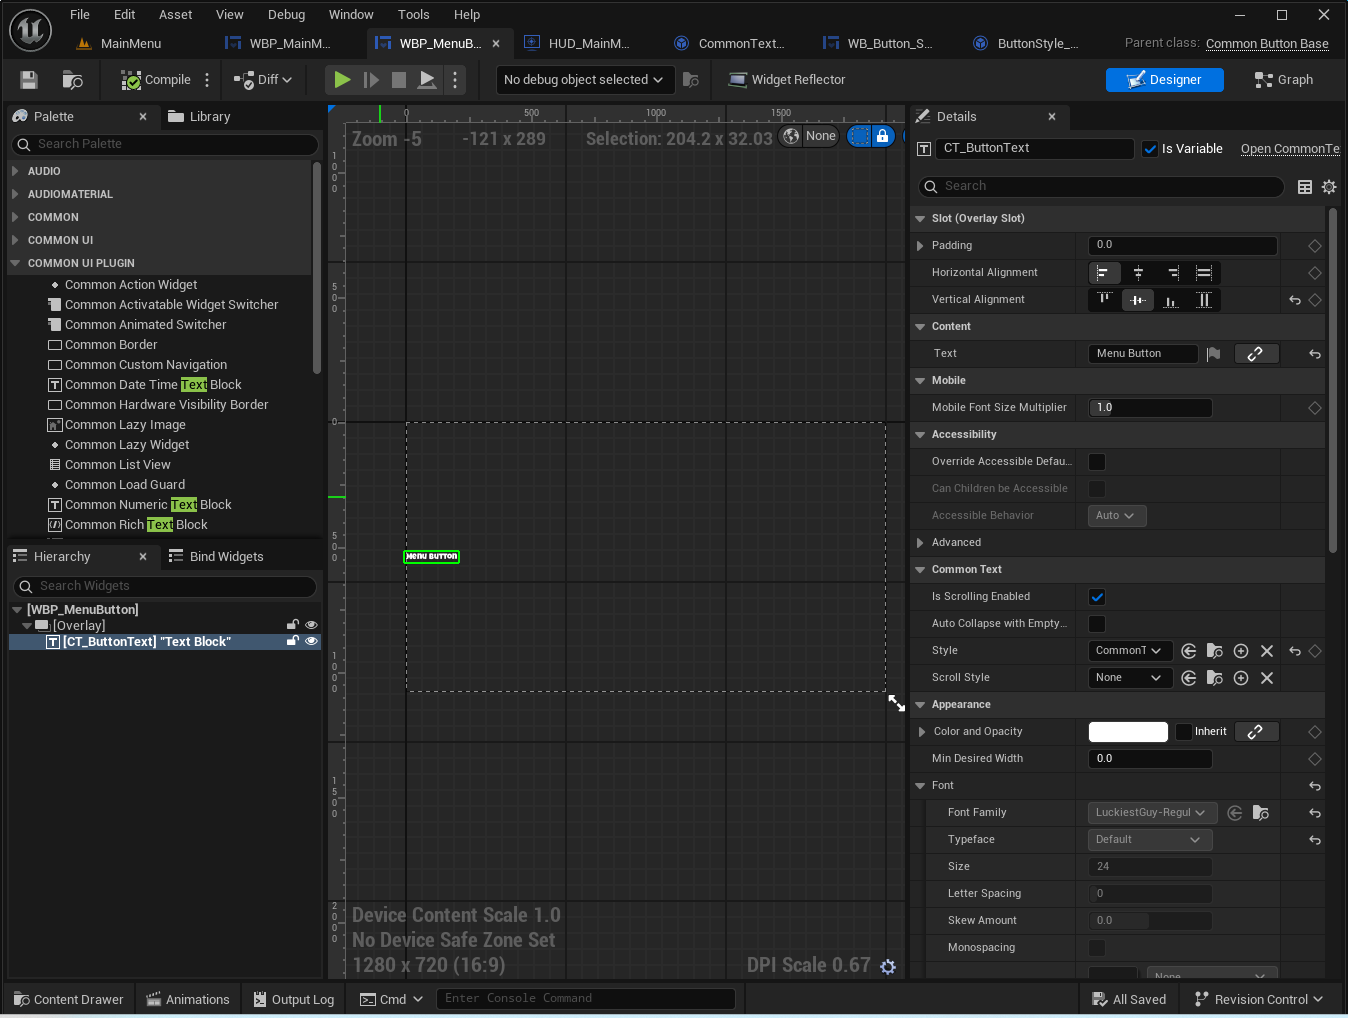Open Details property matrix view
This screenshot has height=1018, width=1348.
coord(1305,187)
